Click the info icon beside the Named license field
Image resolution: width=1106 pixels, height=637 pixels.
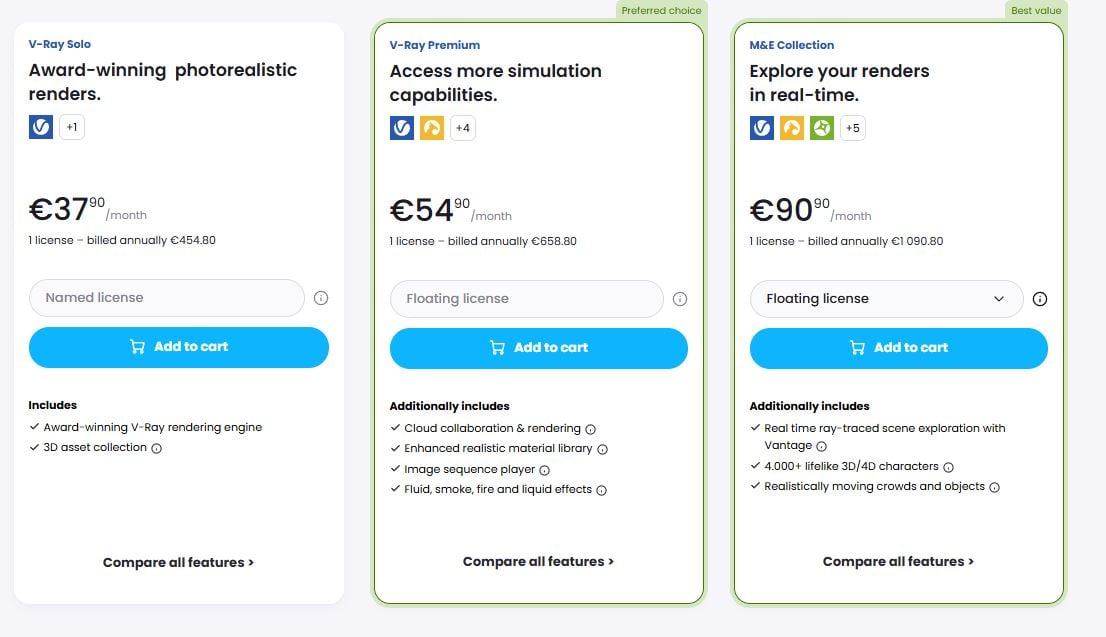coord(321,298)
